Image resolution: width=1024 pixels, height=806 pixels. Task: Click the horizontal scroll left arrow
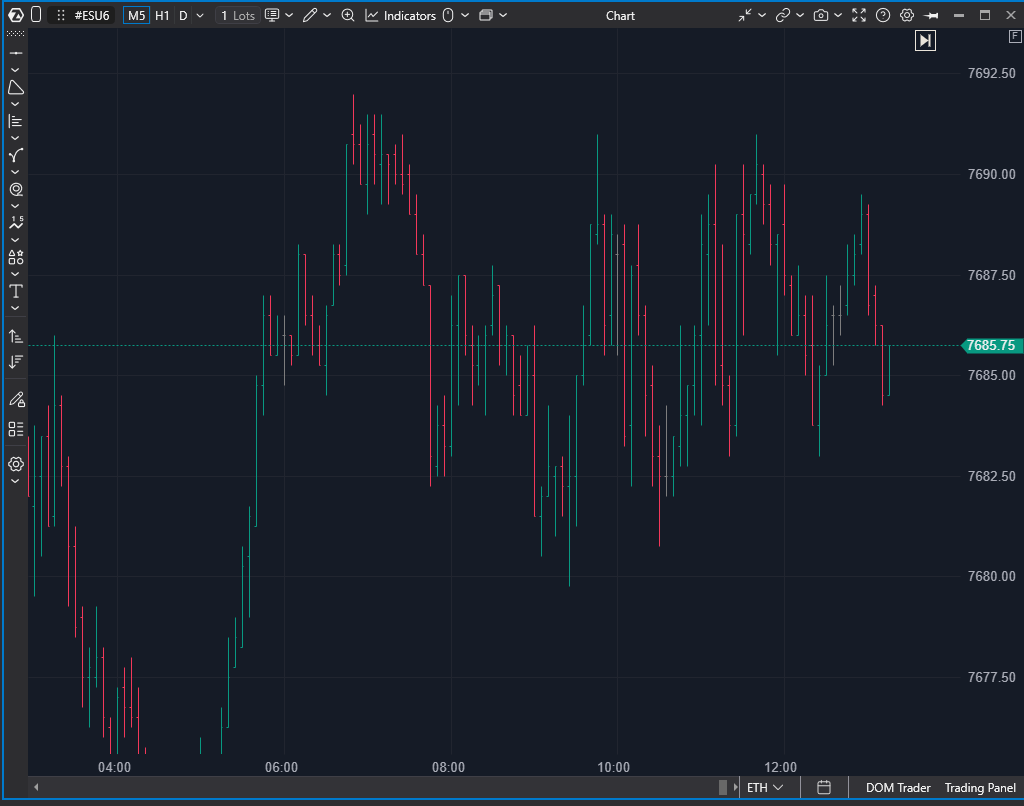pos(37,787)
